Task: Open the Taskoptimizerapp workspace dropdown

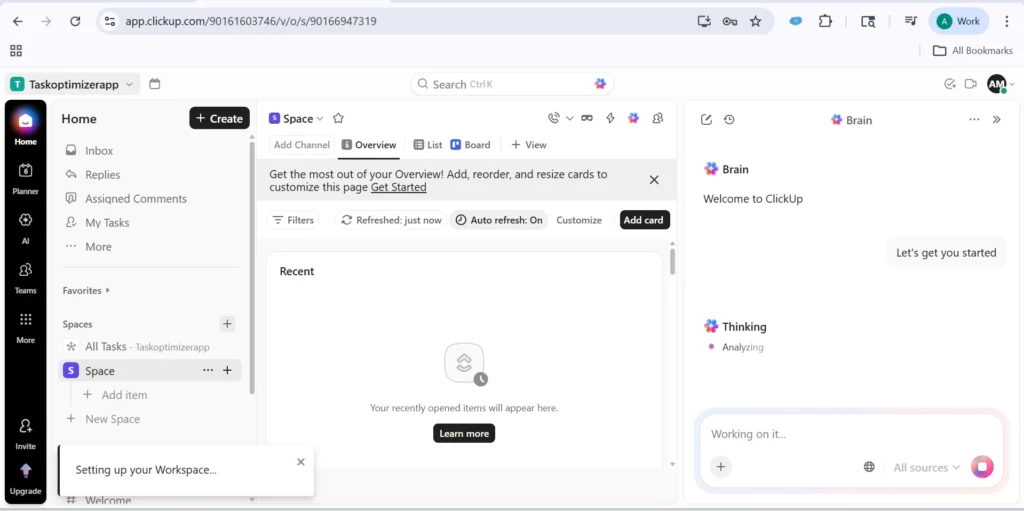Action: click(72, 84)
